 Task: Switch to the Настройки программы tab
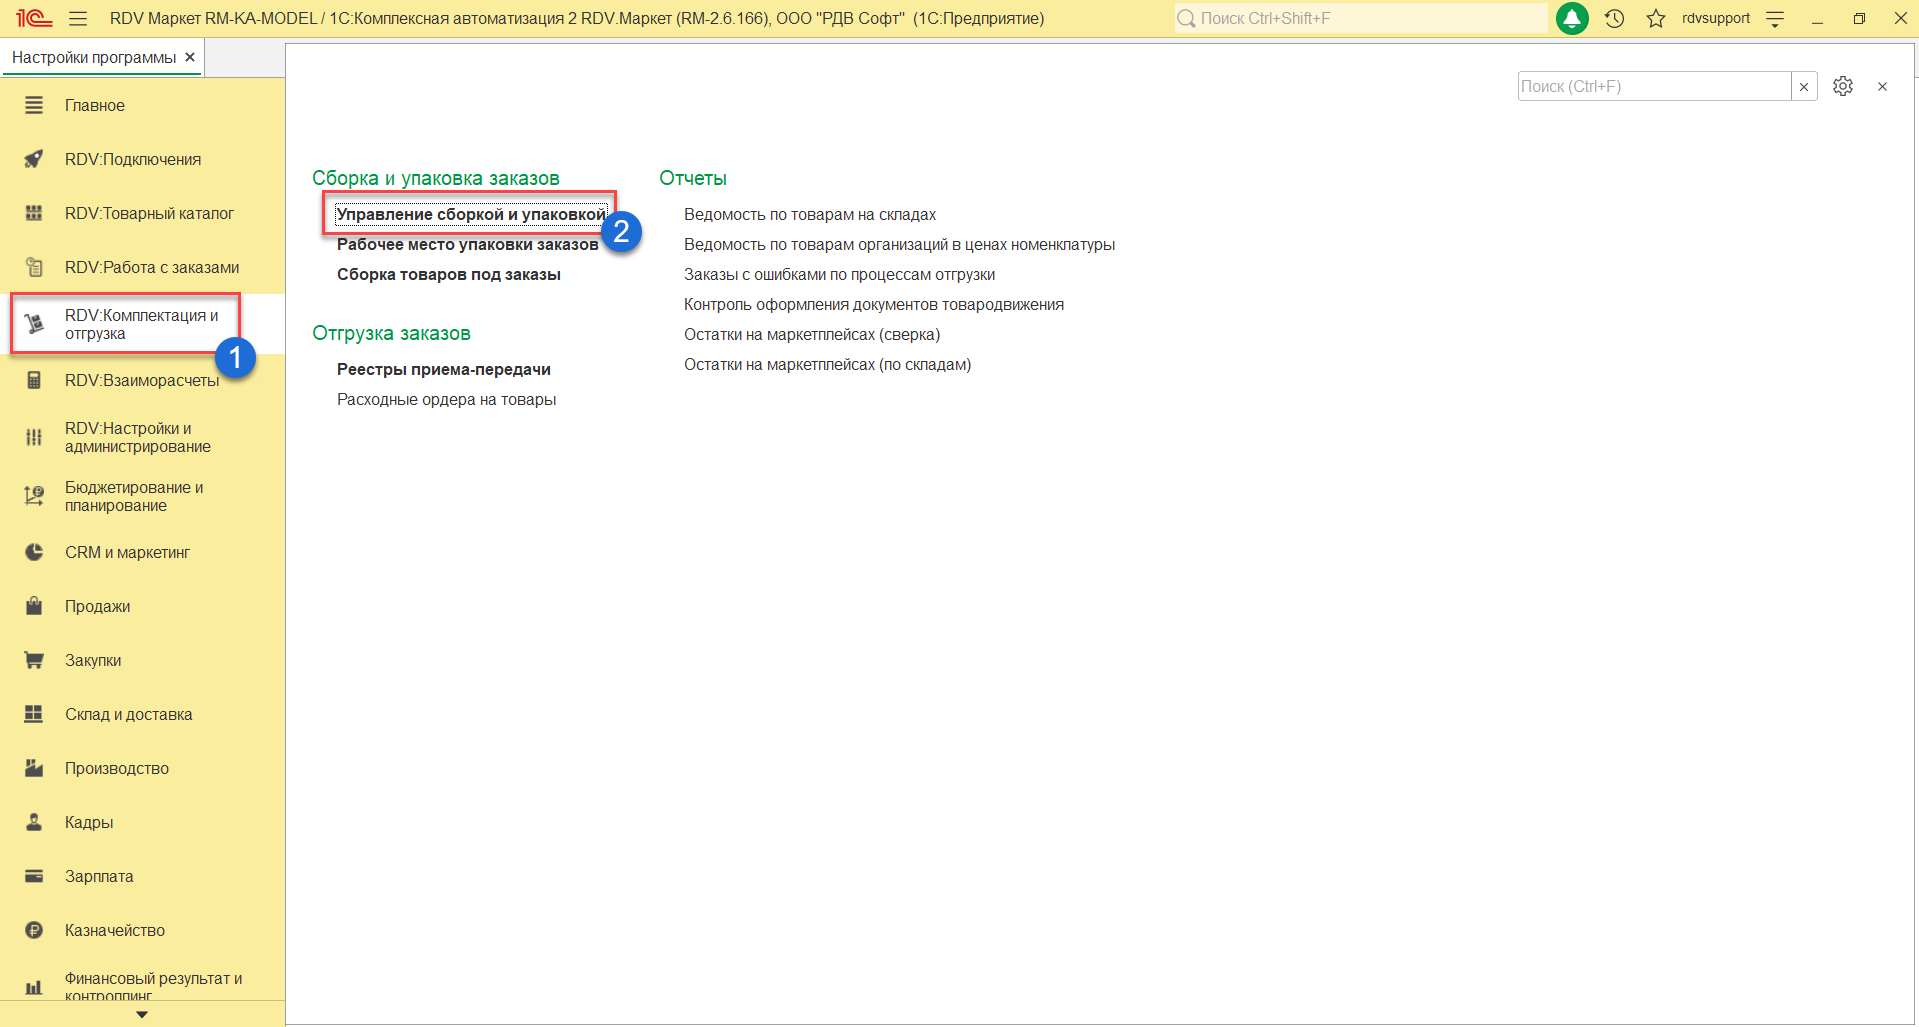[93, 57]
